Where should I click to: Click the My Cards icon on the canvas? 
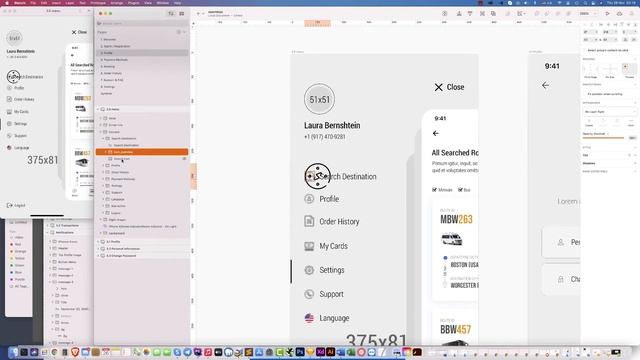click(x=309, y=246)
